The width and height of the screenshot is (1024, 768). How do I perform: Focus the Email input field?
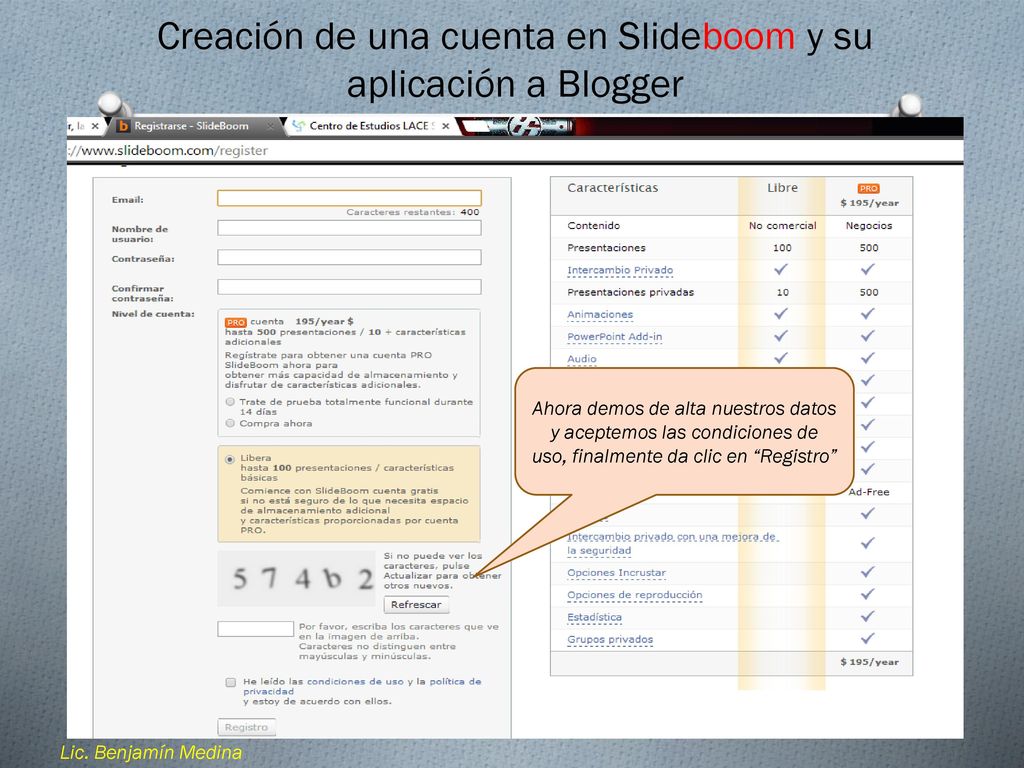point(349,198)
